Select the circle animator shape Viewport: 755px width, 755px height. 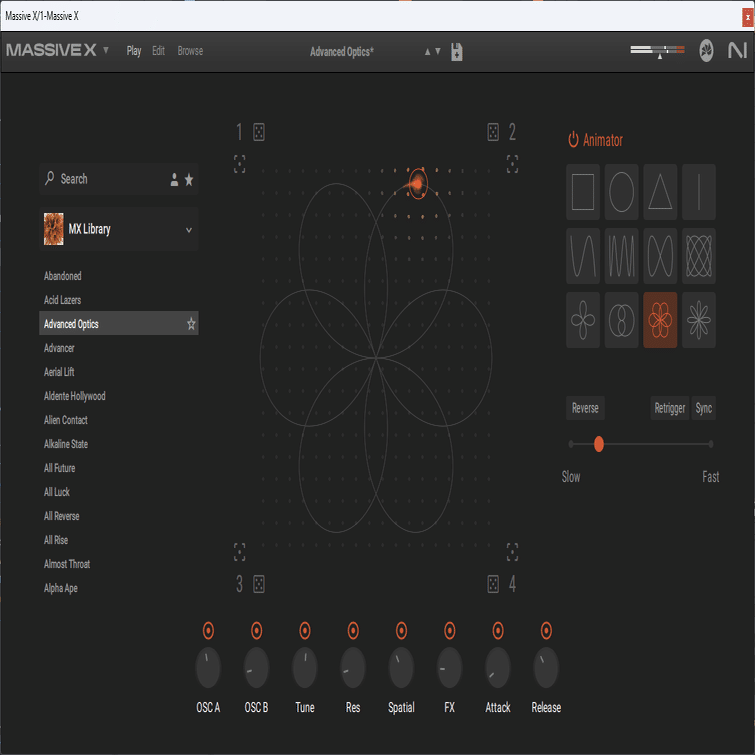pyautogui.click(x=621, y=192)
